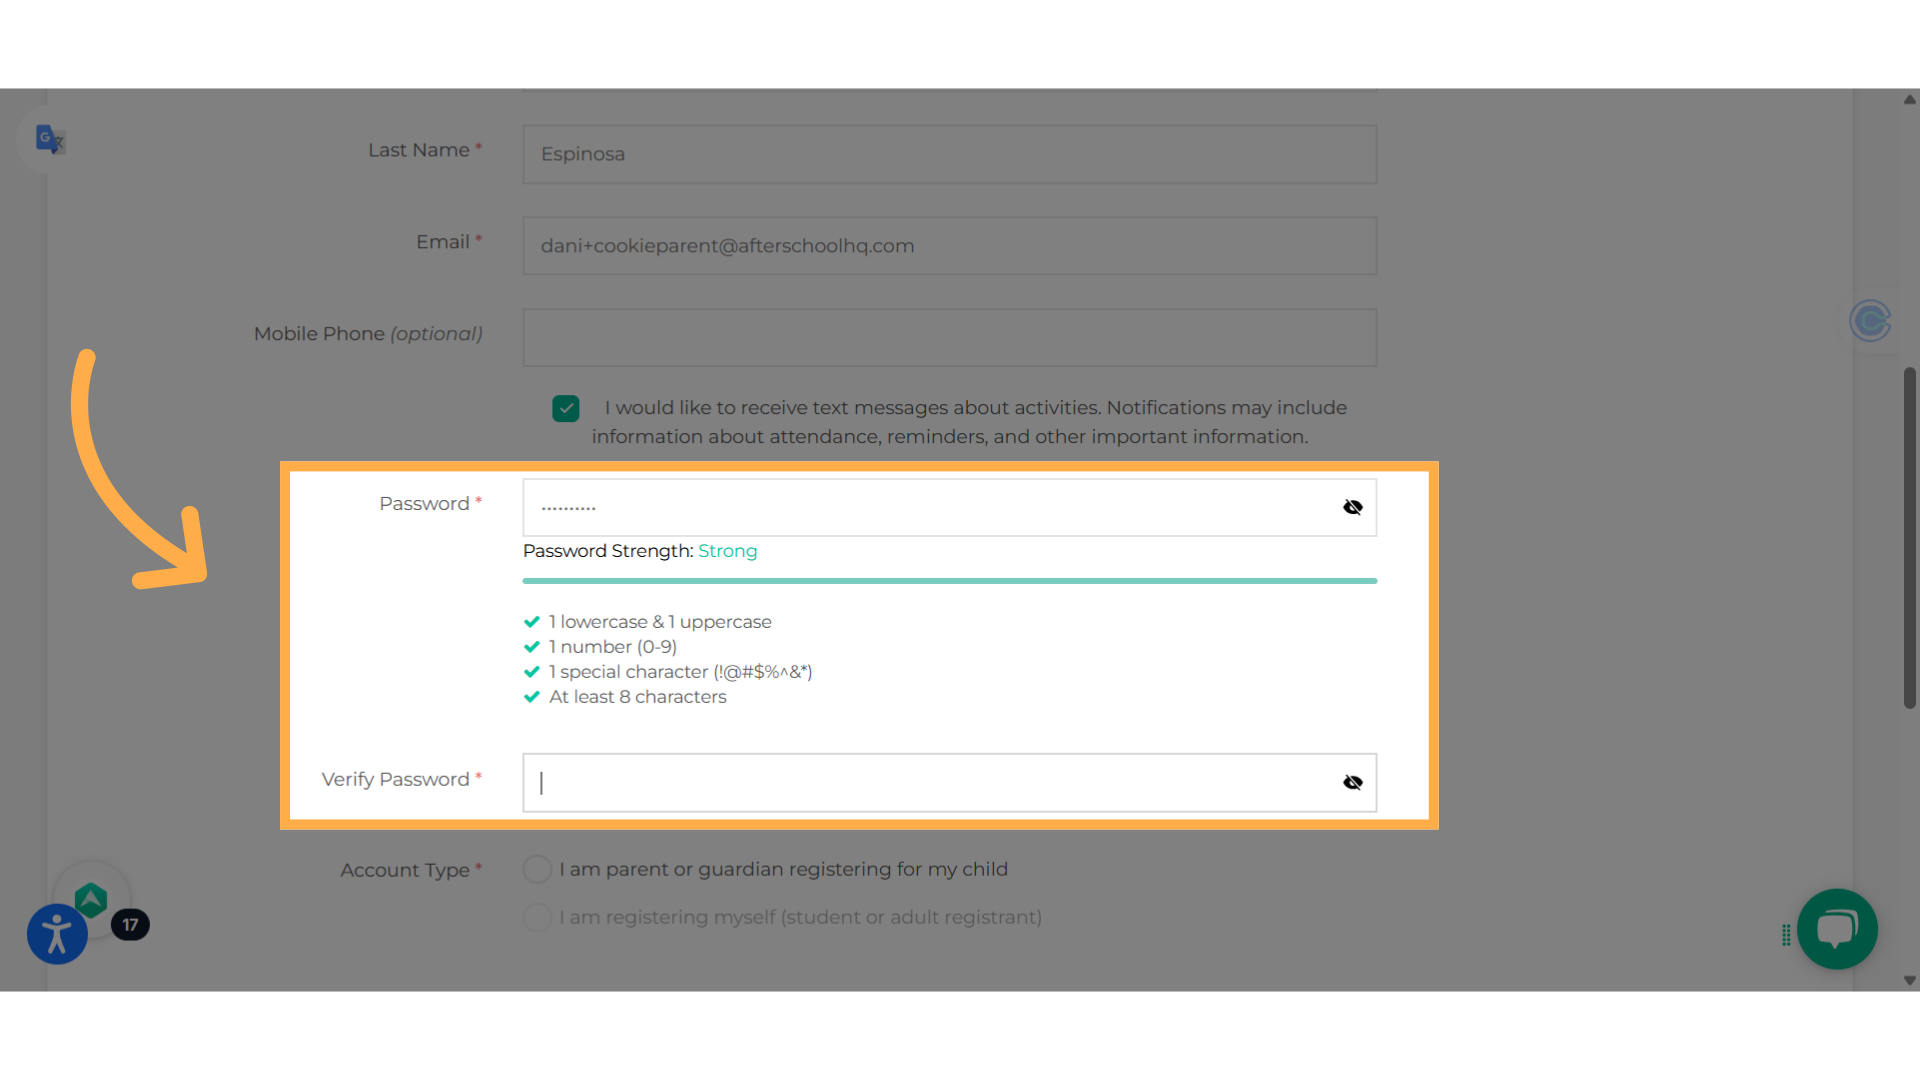Open the live chat bubble
The width and height of the screenshot is (1920, 1080).
click(1837, 929)
